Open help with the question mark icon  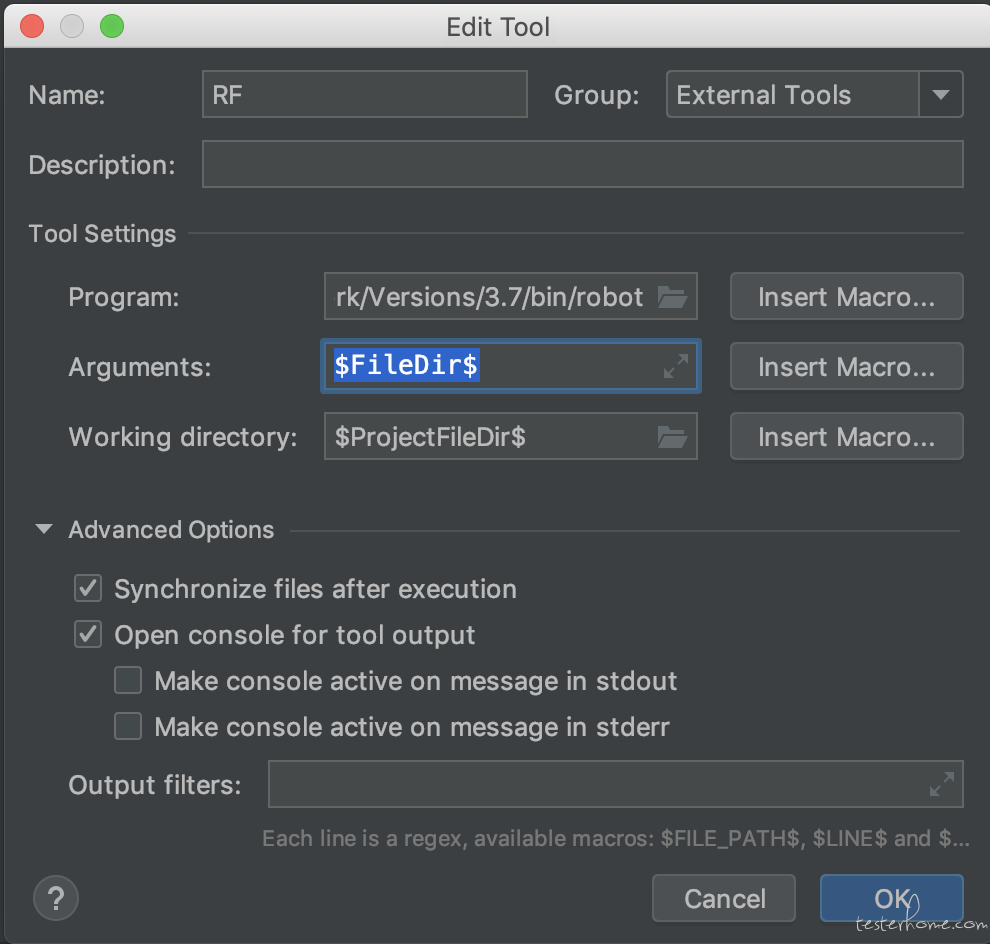pos(56,898)
